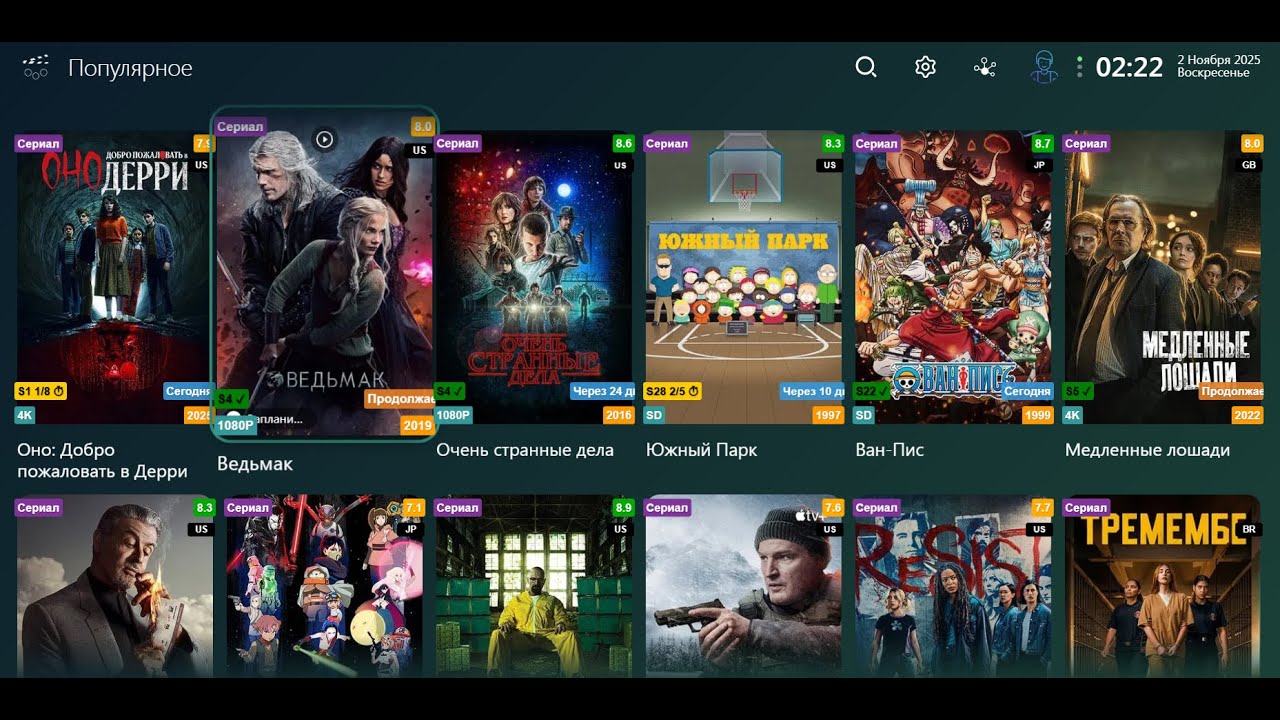This screenshot has width=1280, height=720.
Task: Click the 8.0 rating on Медленные лошади
Action: [x=1252, y=144]
